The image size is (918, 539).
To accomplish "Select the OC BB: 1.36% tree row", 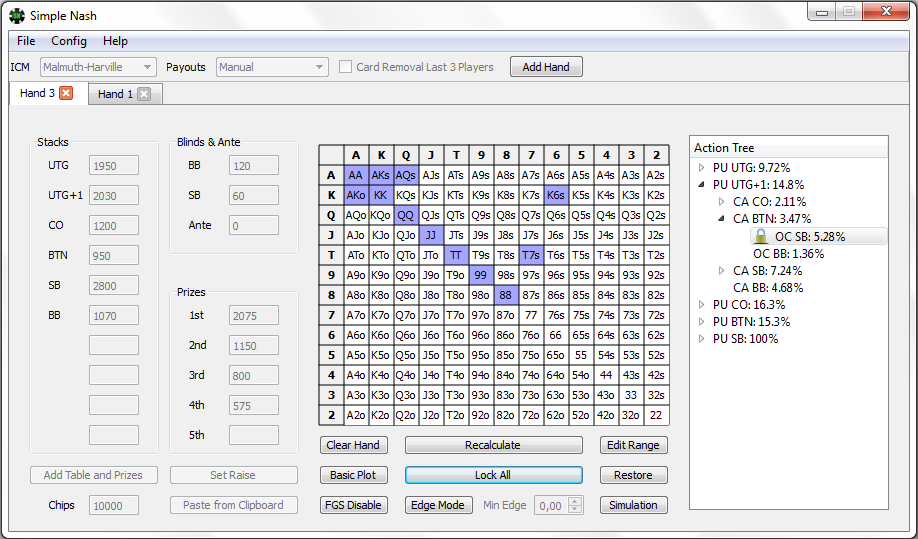I will pyautogui.click(x=789, y=254).
